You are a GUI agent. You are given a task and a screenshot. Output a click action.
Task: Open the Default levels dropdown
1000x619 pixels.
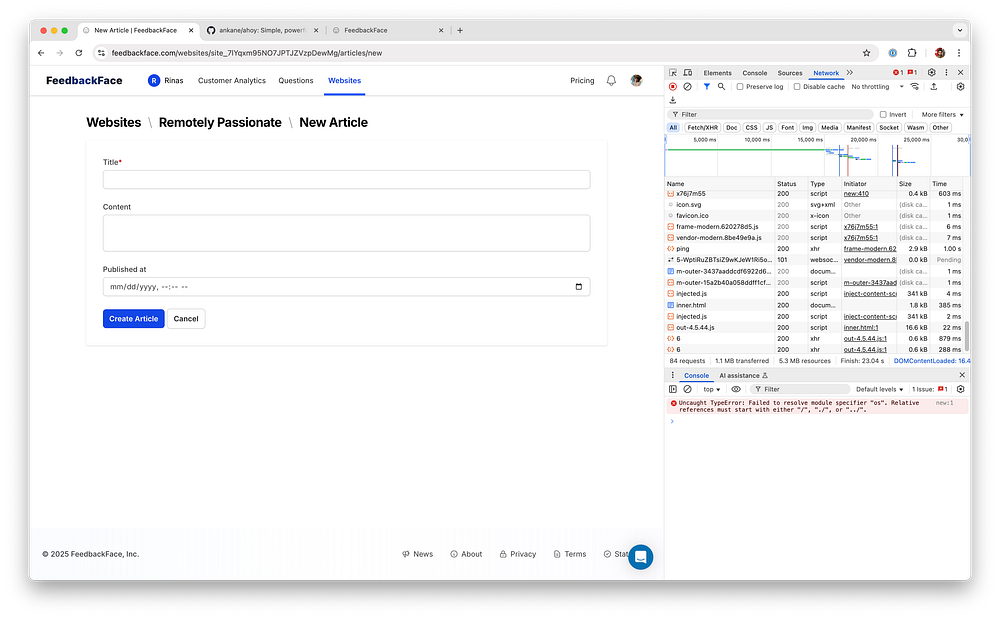[879, 389]
